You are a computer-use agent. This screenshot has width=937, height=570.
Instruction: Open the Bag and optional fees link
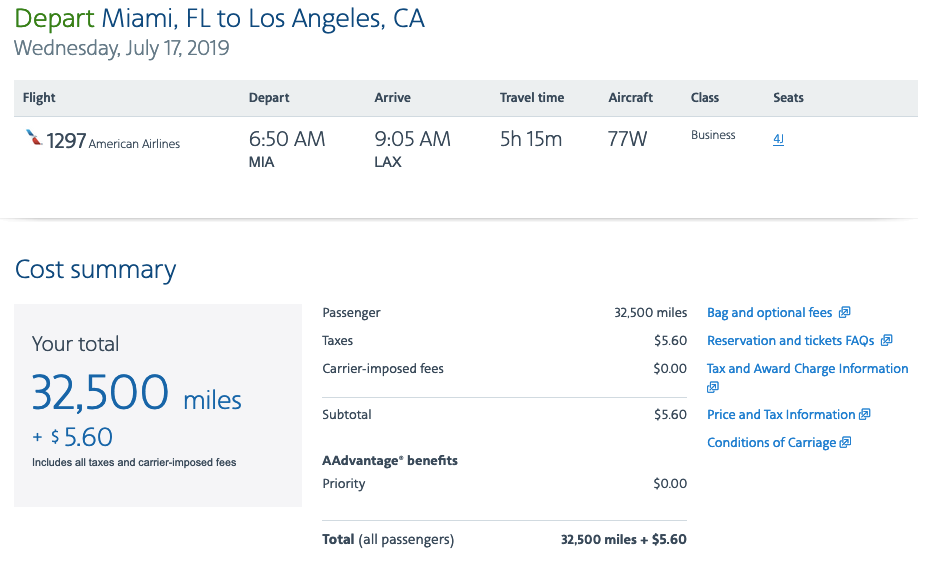pyautogui.click(x=769, y=313)
